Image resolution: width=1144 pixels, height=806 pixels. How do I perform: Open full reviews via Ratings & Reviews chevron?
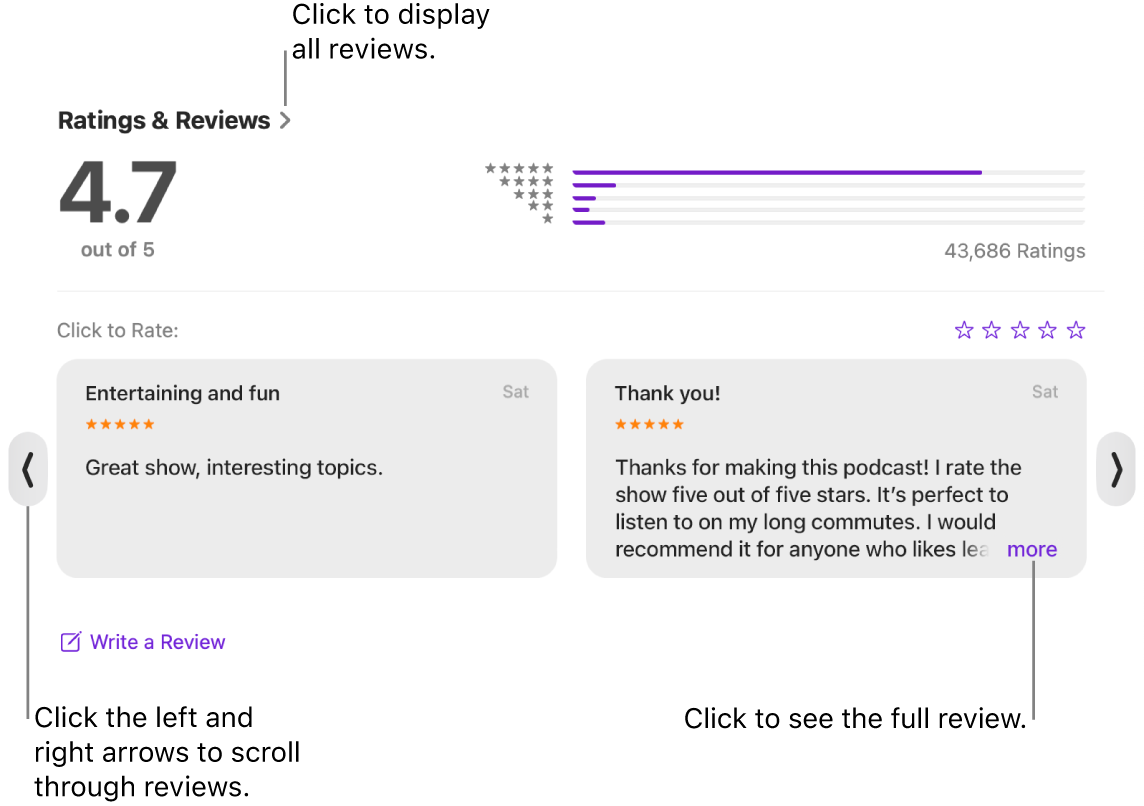(x=287, y=120)
